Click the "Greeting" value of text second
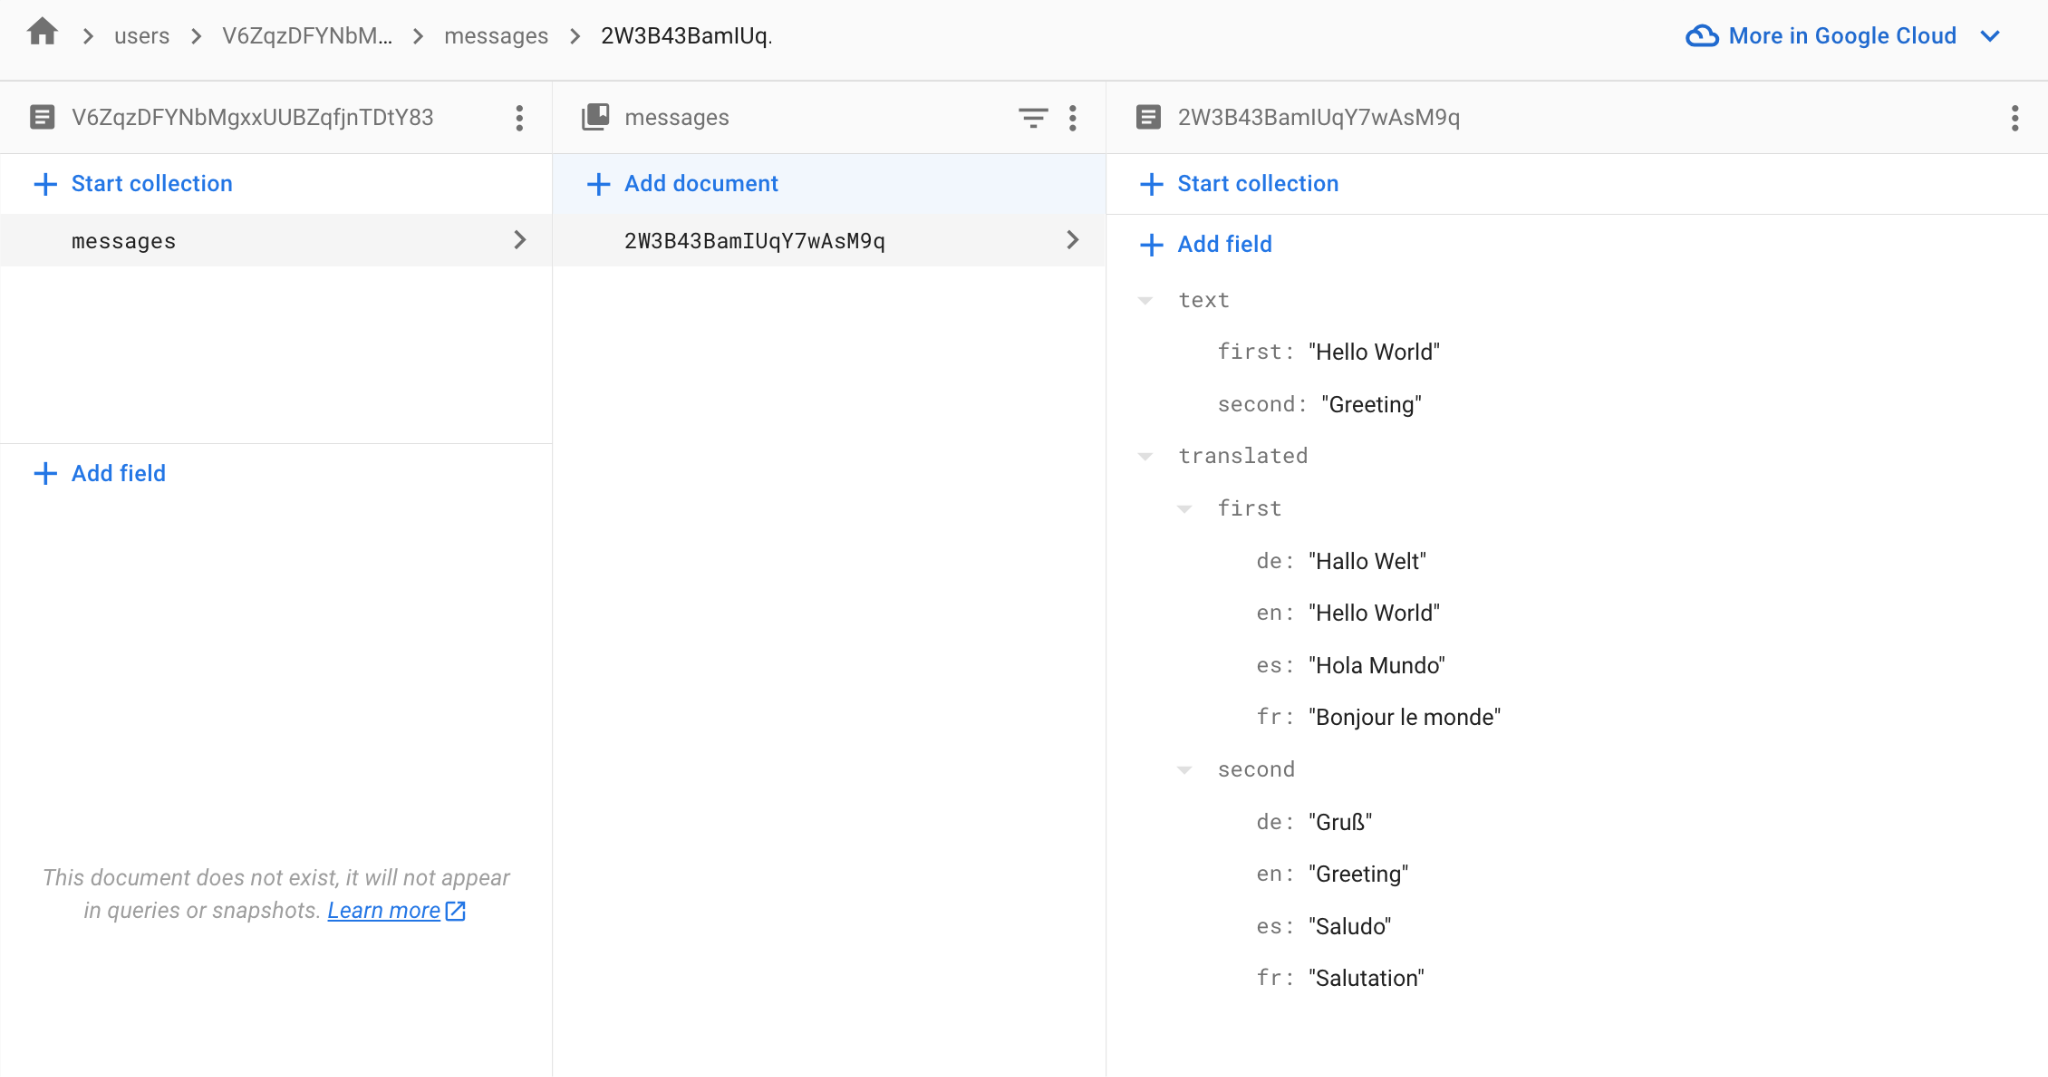 (1371, 404)
